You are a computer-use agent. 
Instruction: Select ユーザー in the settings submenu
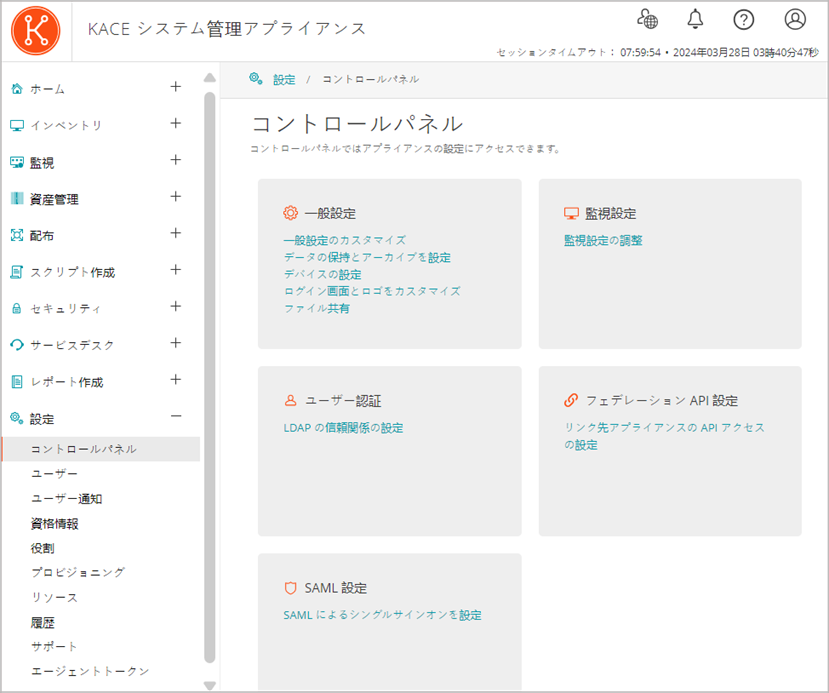pyautogui.click(x=54, y=473)
